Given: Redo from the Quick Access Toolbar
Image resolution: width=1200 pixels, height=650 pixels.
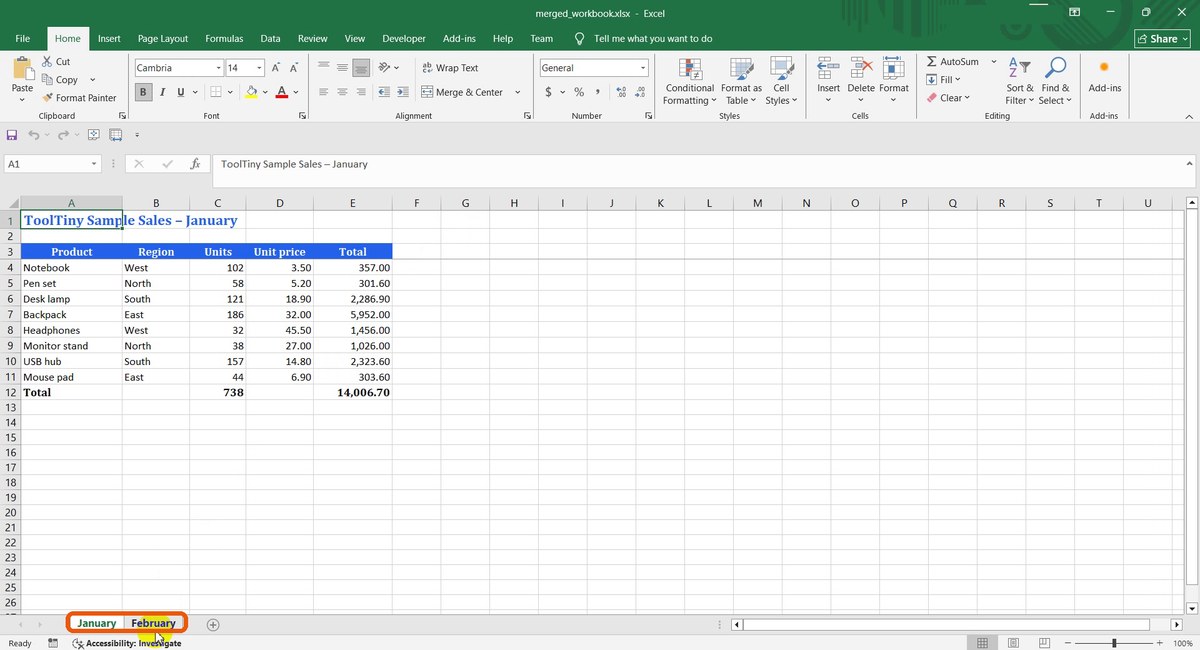Looking at the screenshot, I should click(x=63, y=135).
